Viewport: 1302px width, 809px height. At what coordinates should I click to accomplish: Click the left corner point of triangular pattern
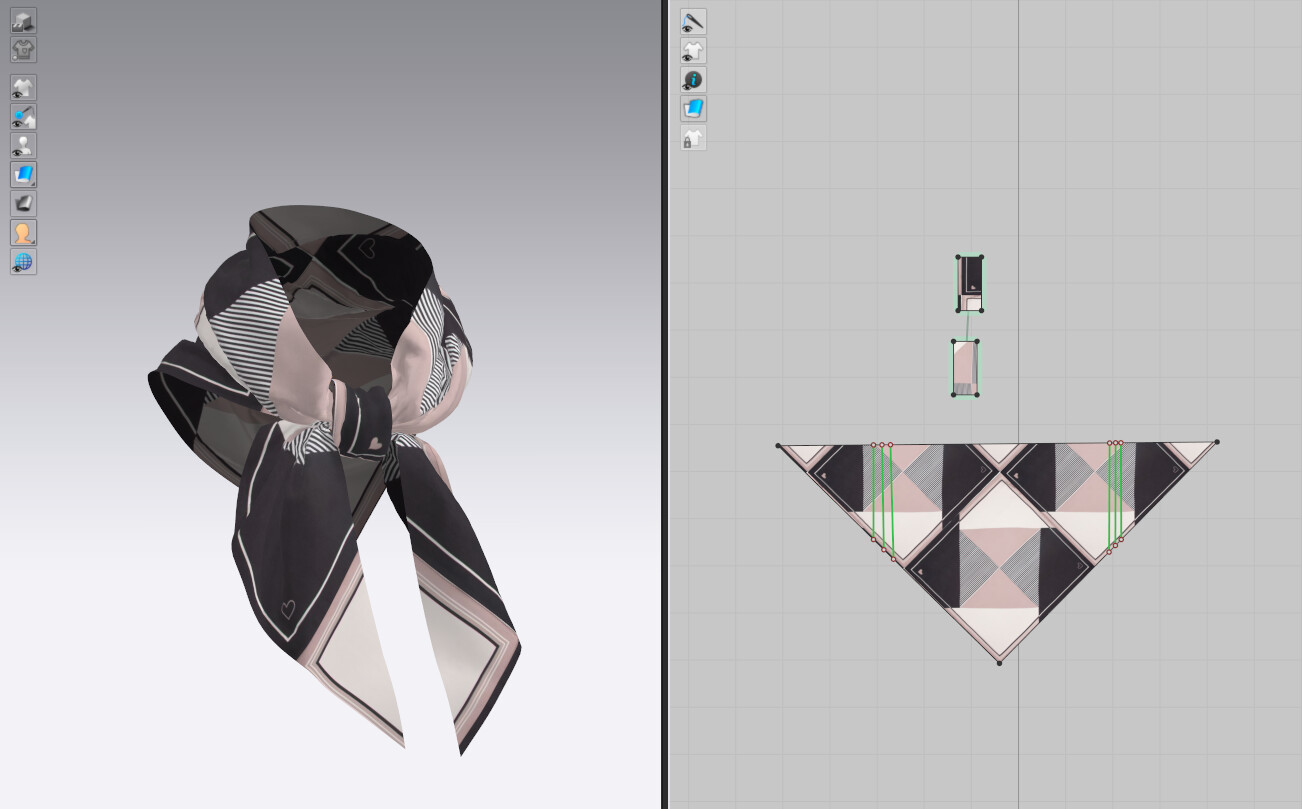click(778, 445)
